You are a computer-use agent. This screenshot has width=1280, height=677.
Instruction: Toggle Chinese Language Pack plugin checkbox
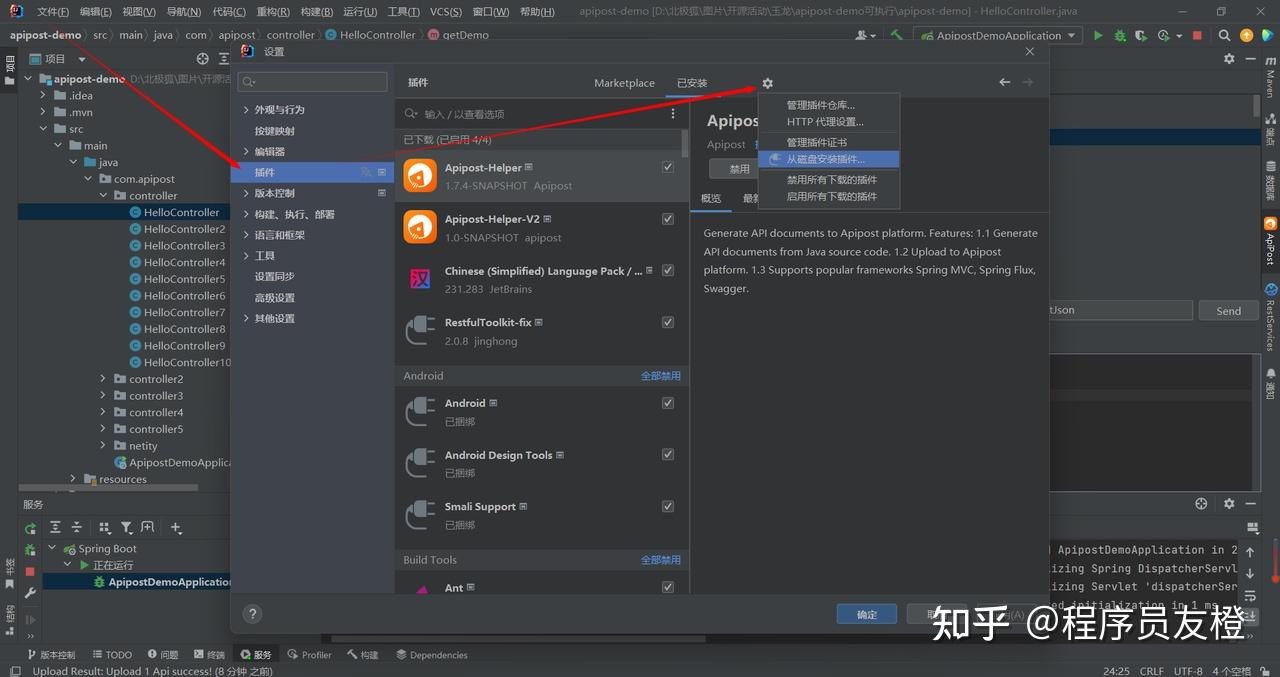click(668, 270)
